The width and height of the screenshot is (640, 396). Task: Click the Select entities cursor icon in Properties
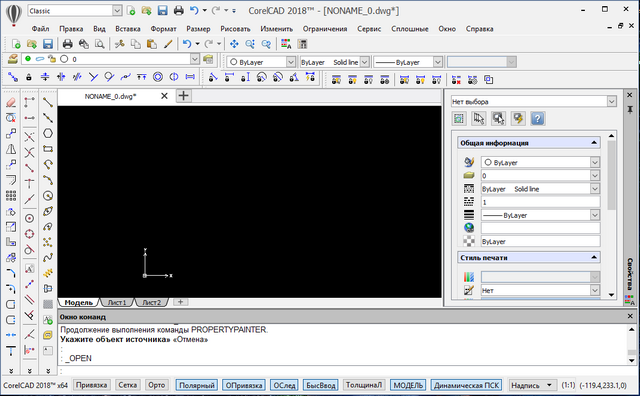point(478,118)
